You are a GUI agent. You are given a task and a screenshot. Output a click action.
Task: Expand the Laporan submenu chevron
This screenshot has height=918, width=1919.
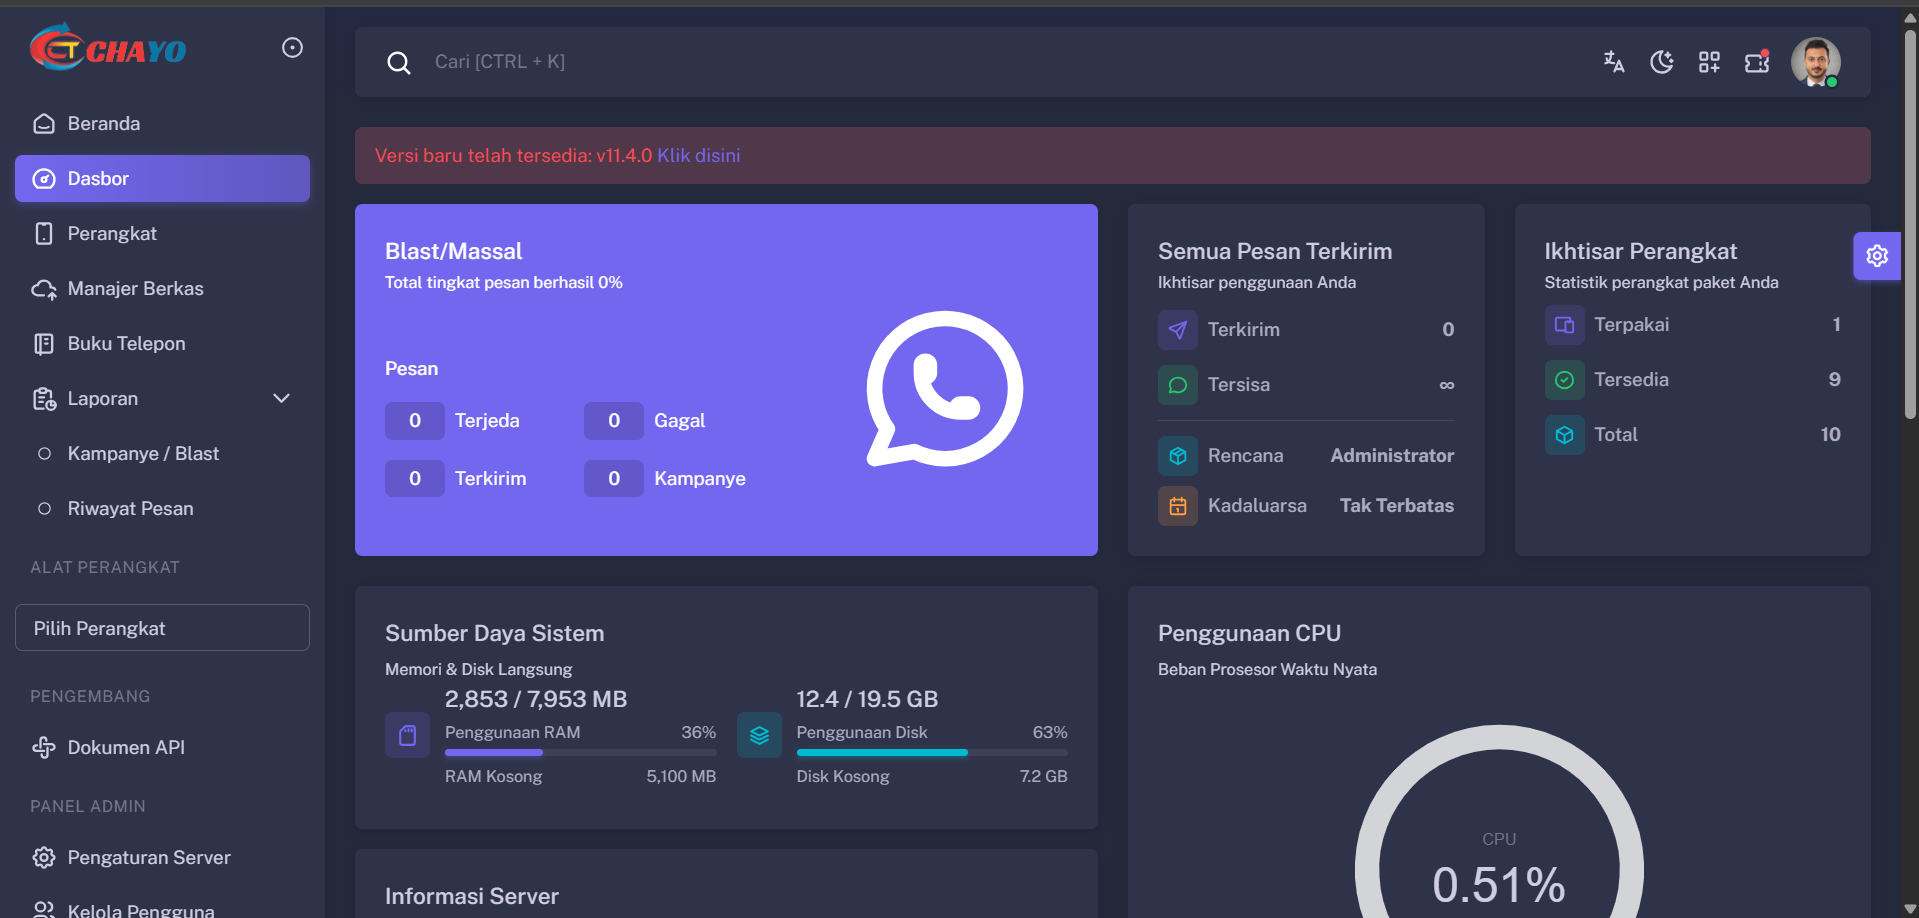[282, 398]
